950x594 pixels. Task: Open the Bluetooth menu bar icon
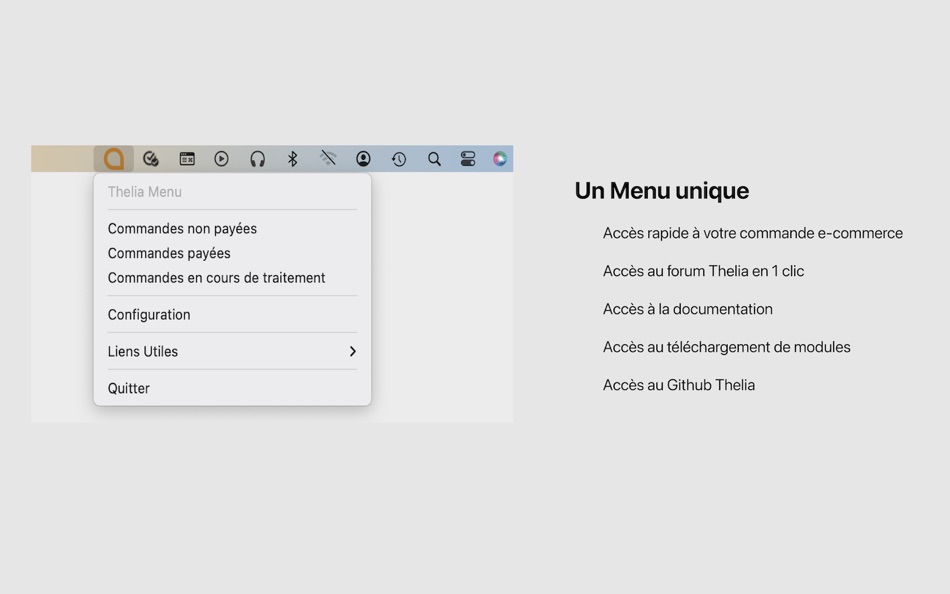[x=293, y=159]
